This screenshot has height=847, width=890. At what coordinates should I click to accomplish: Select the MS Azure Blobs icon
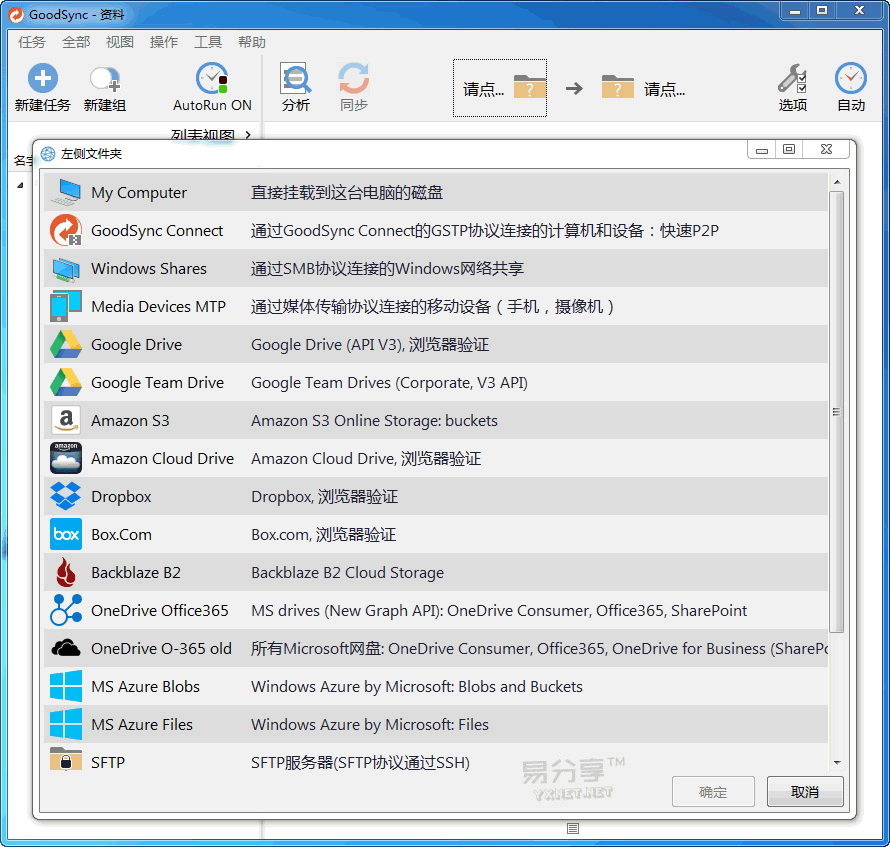click(66, 686)
